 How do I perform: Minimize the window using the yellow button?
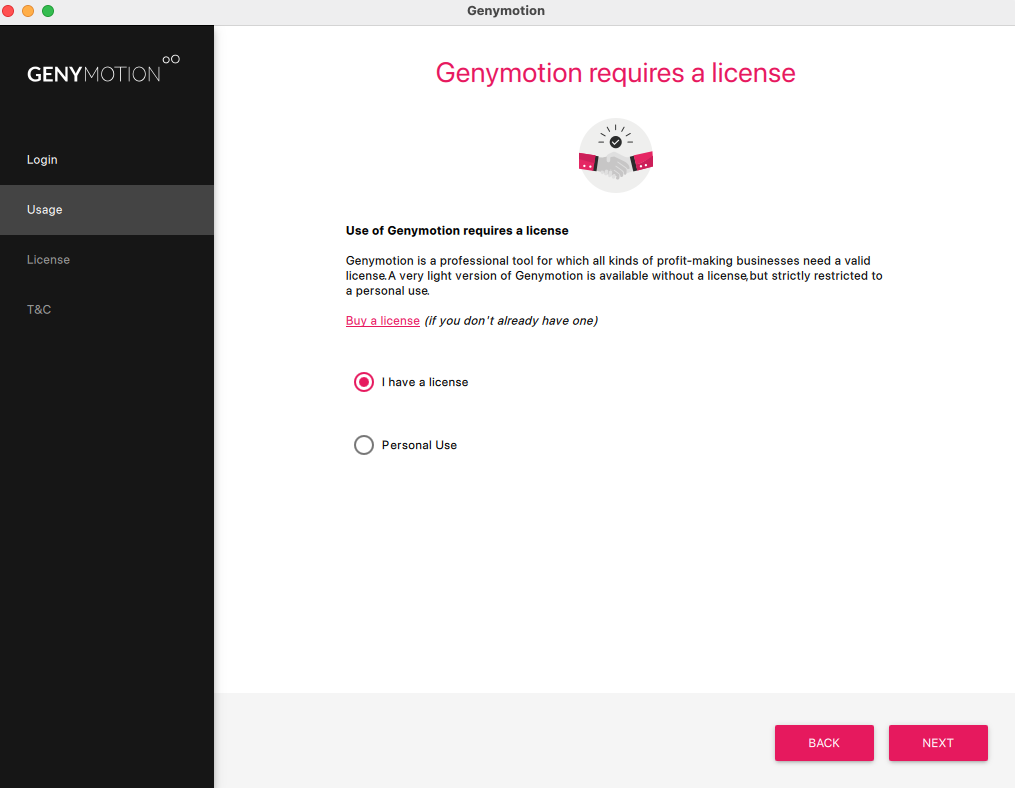coord(28,11)
